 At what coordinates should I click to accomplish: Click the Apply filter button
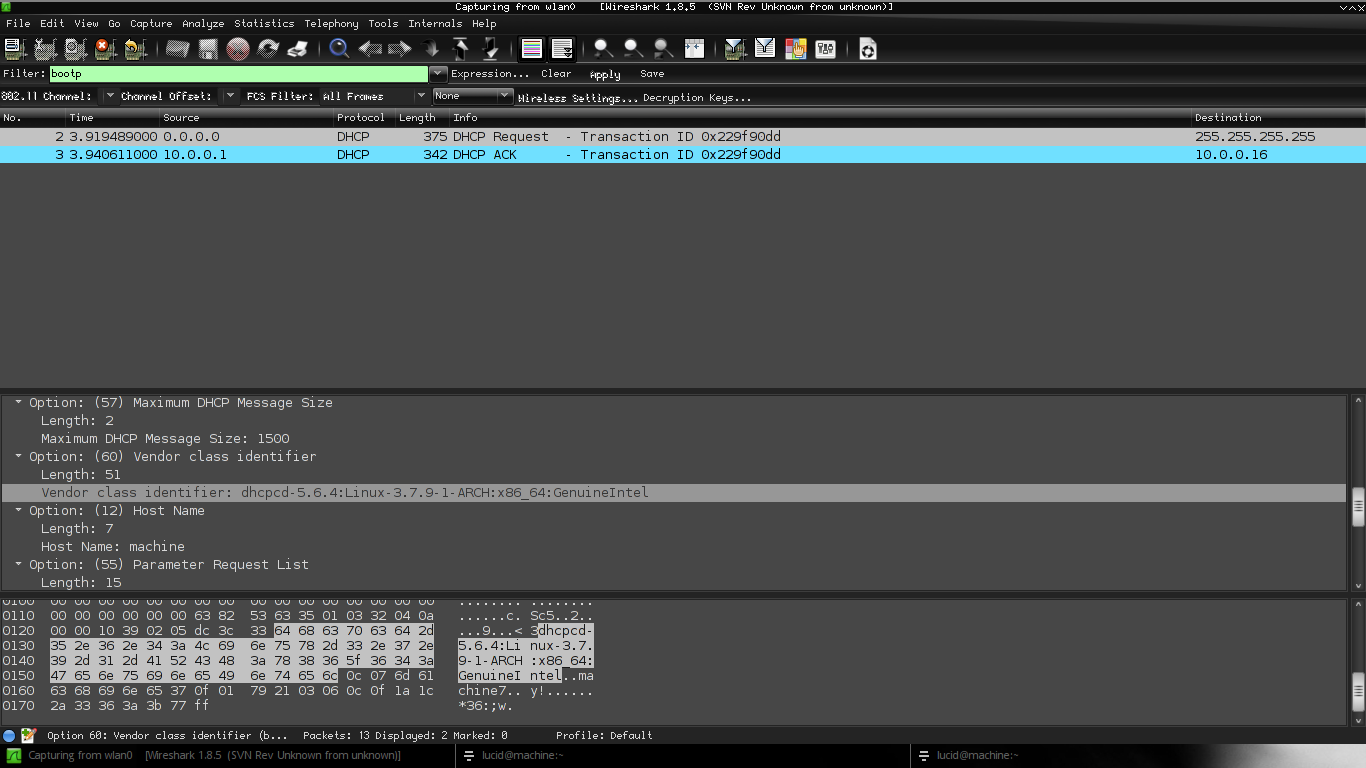coord(605,74)
